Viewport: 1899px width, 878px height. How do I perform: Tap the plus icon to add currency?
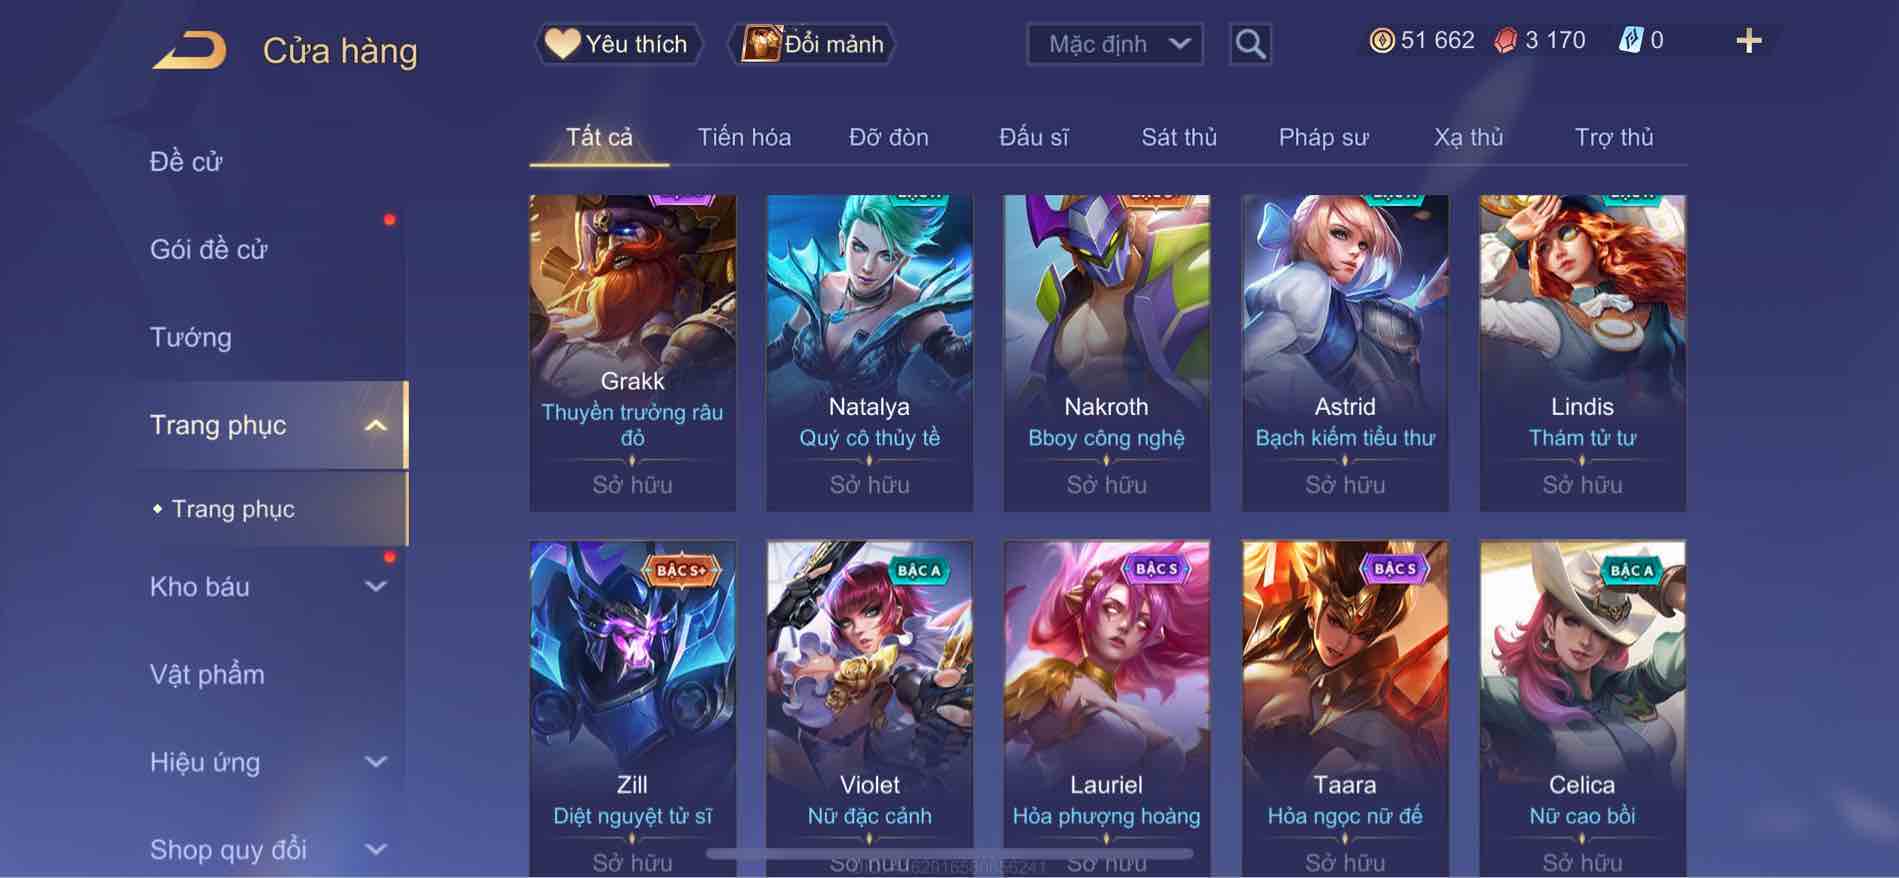(x=1749, y=41)
